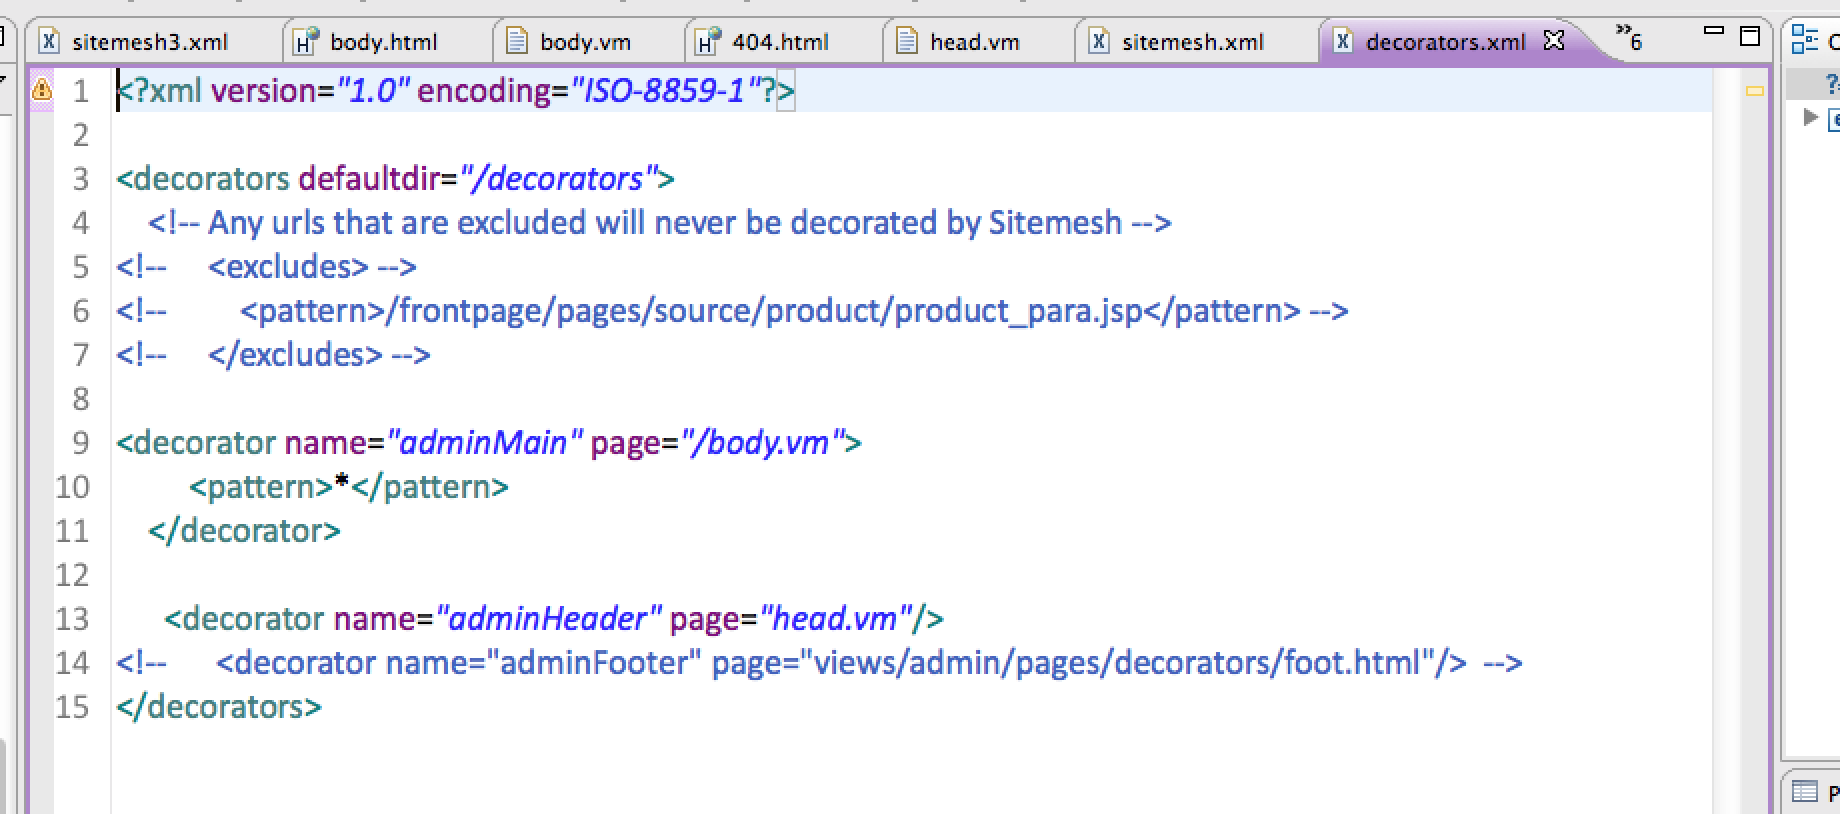Click the Outline view icon in right panel
The image size is (1840, 814).
point(1804,40)
